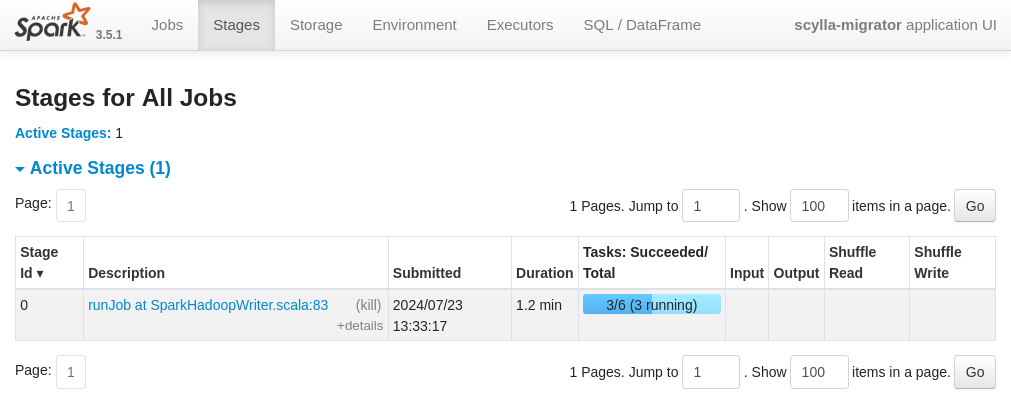The image size is (1011, 405).
Task: Go to the Executors tab
Action: (x=519, y=25)
